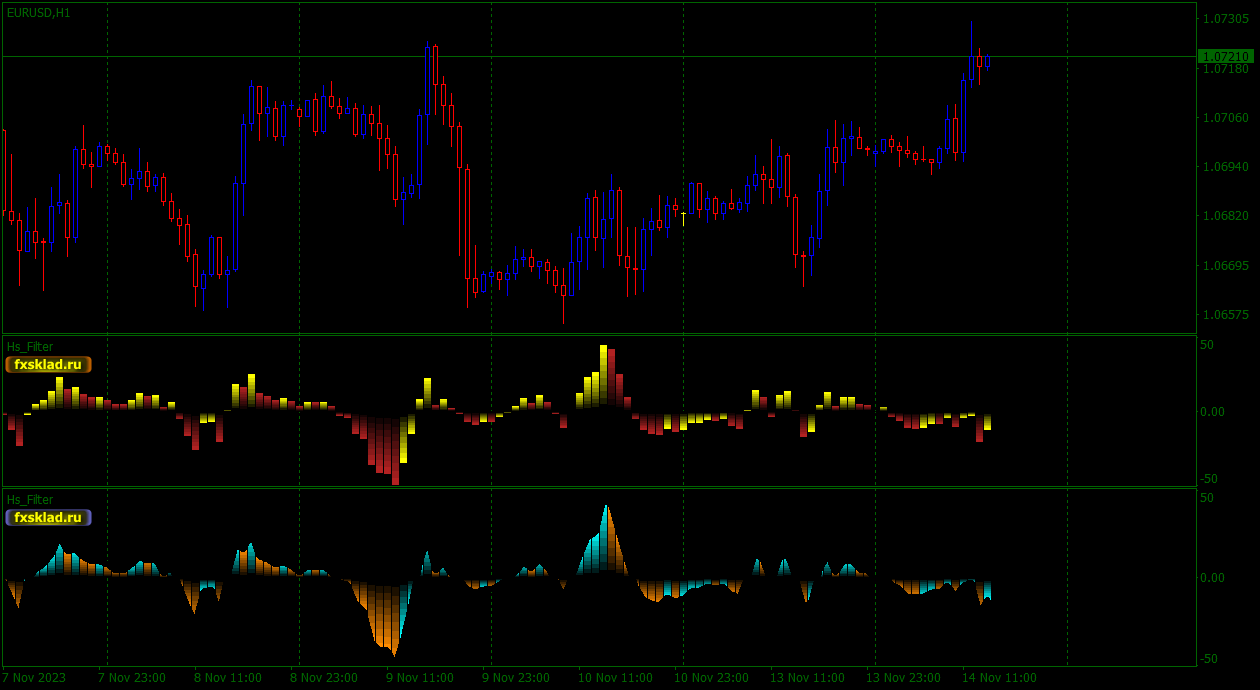This screenshot has width=1260, height=690.
Task: Click the 1.07305 price axis label
Action: pyautogui.click(x=1225, y=19)
